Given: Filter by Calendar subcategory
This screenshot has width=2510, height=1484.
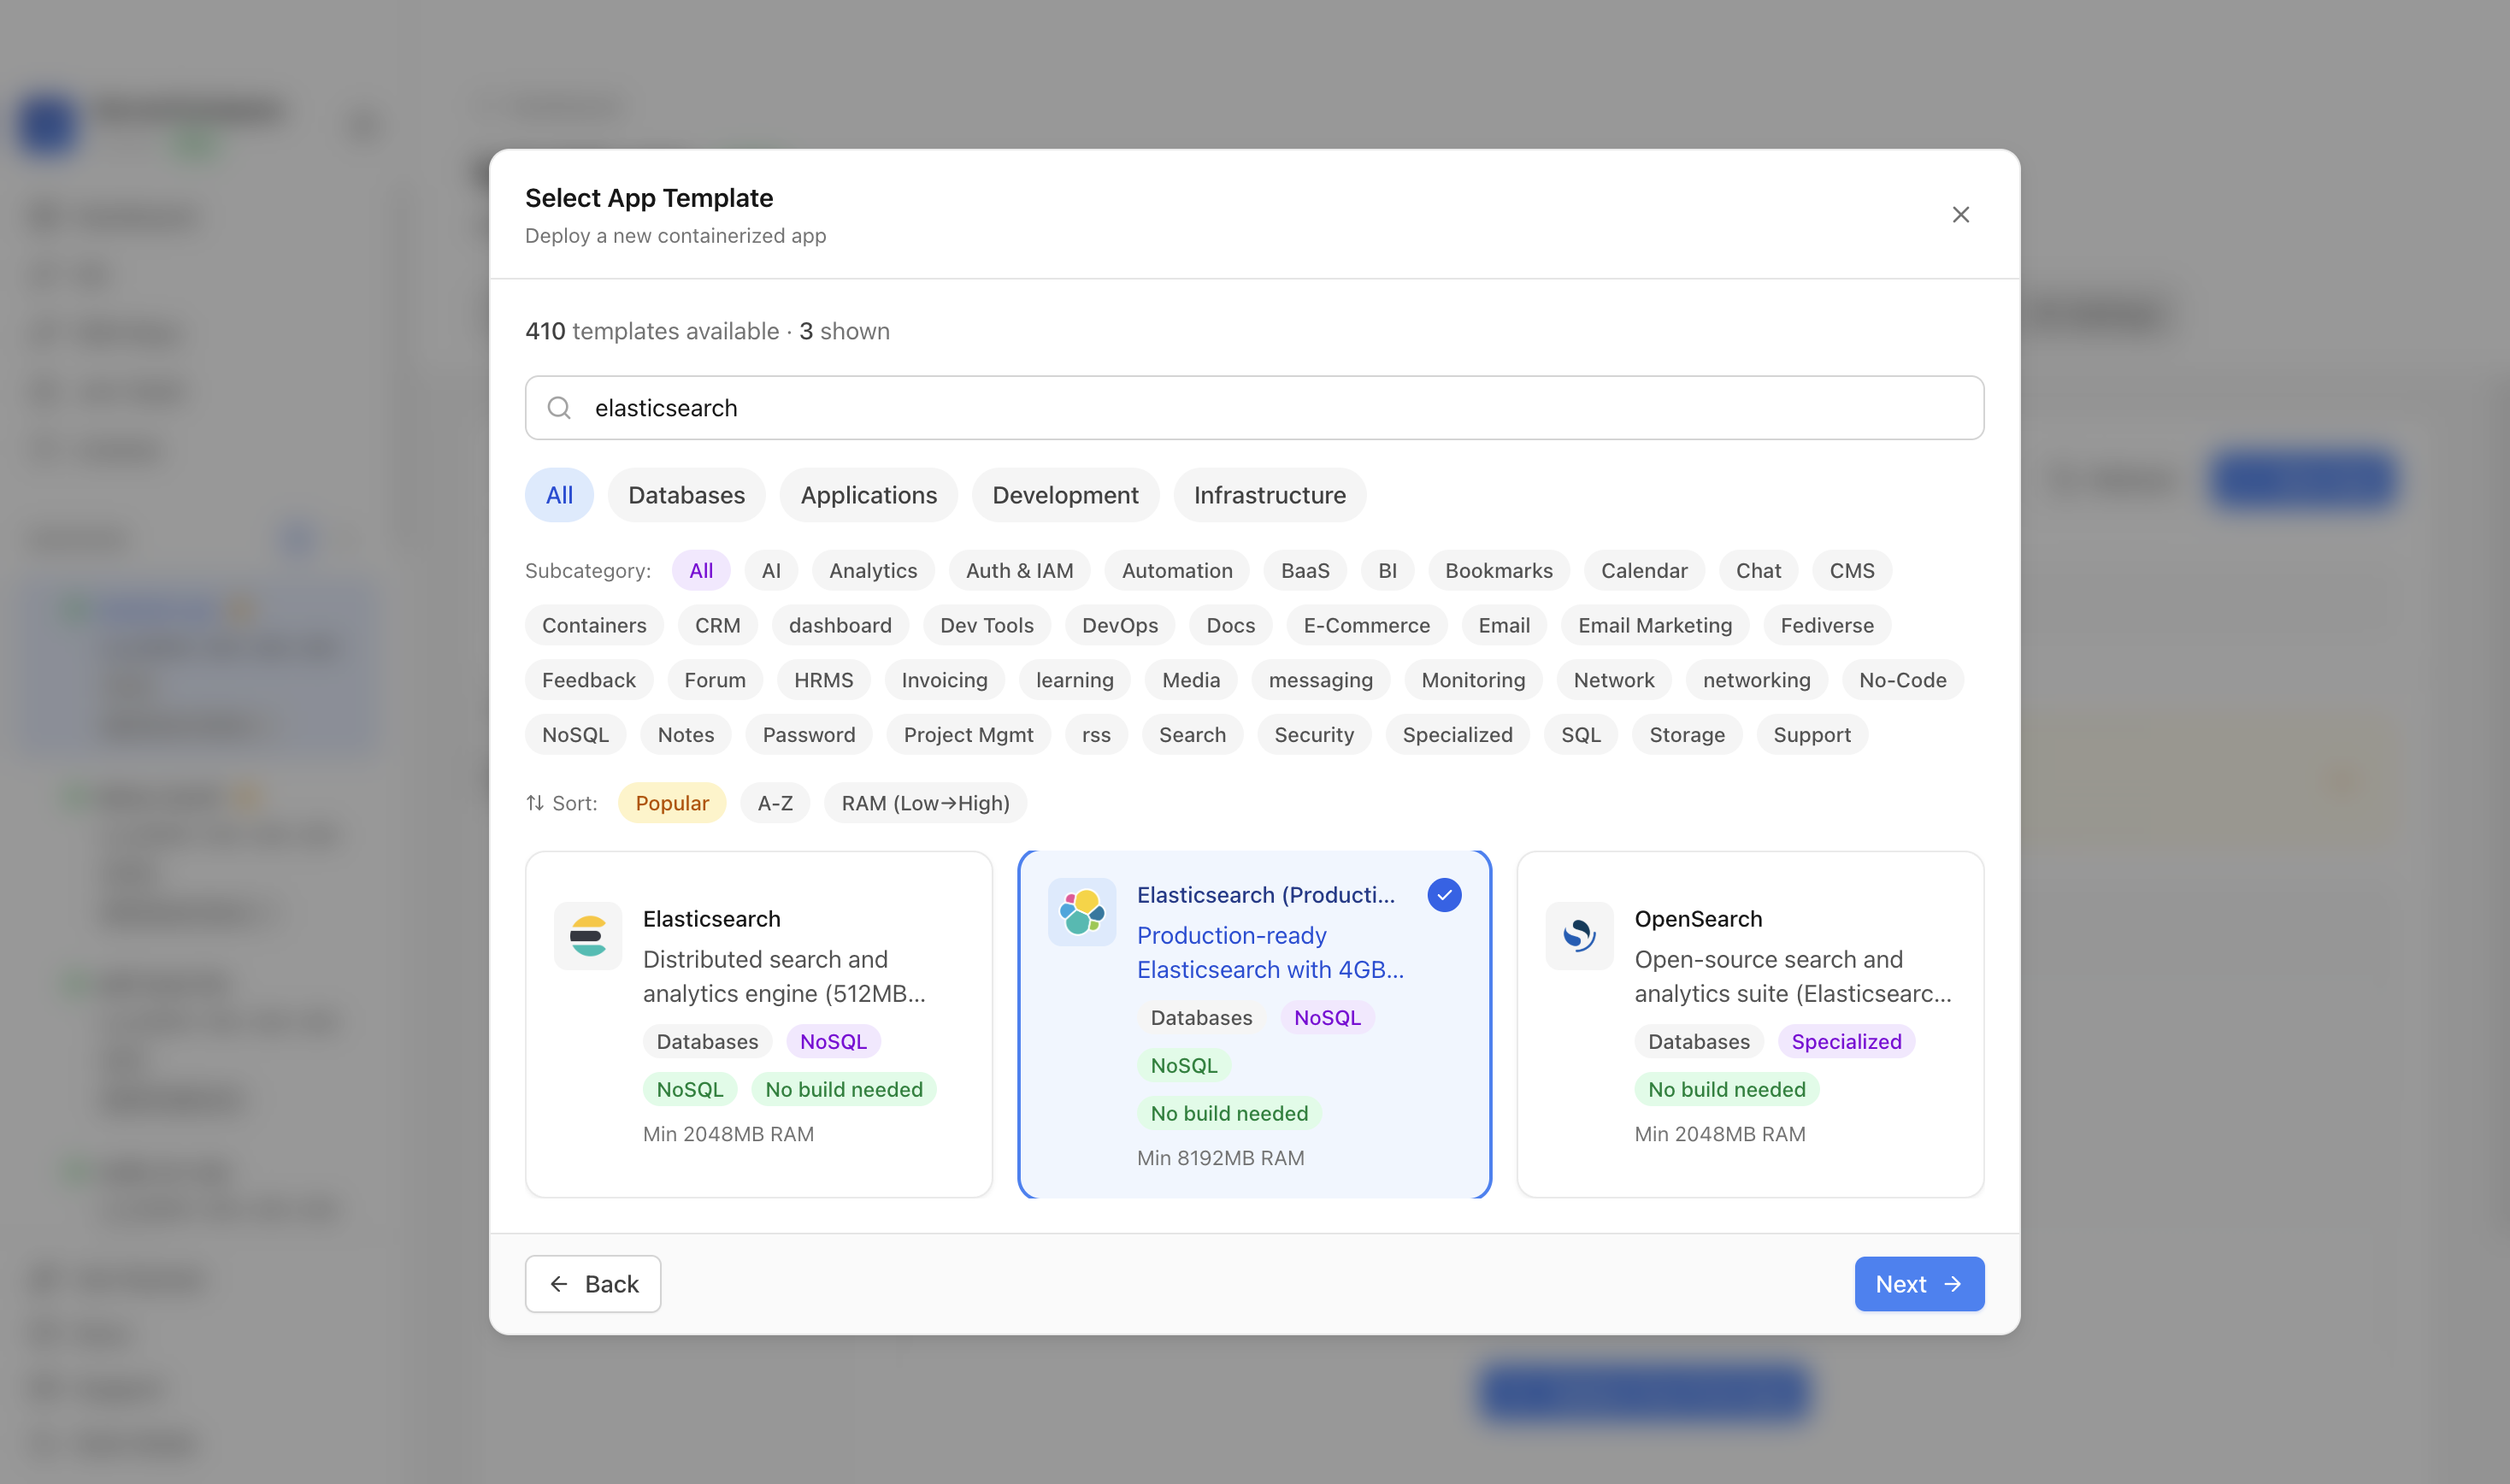Looking at the screenshot, I should 1644,570.
